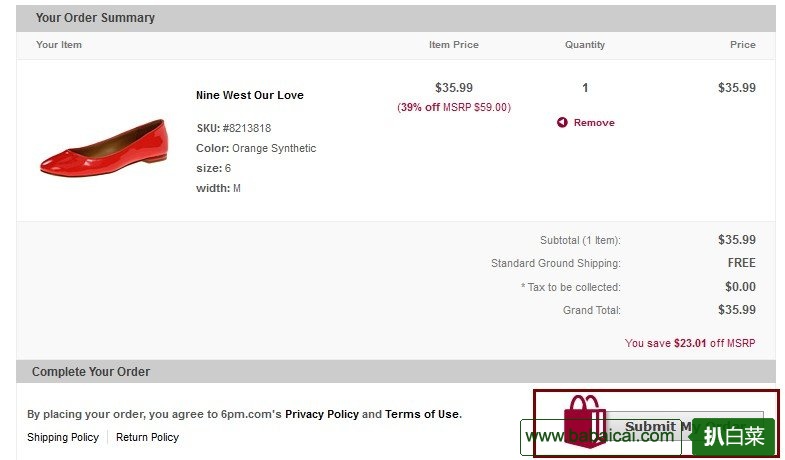The image size is (785, 460).
Task: Select the quantity value 1
Action: (585, 88)
